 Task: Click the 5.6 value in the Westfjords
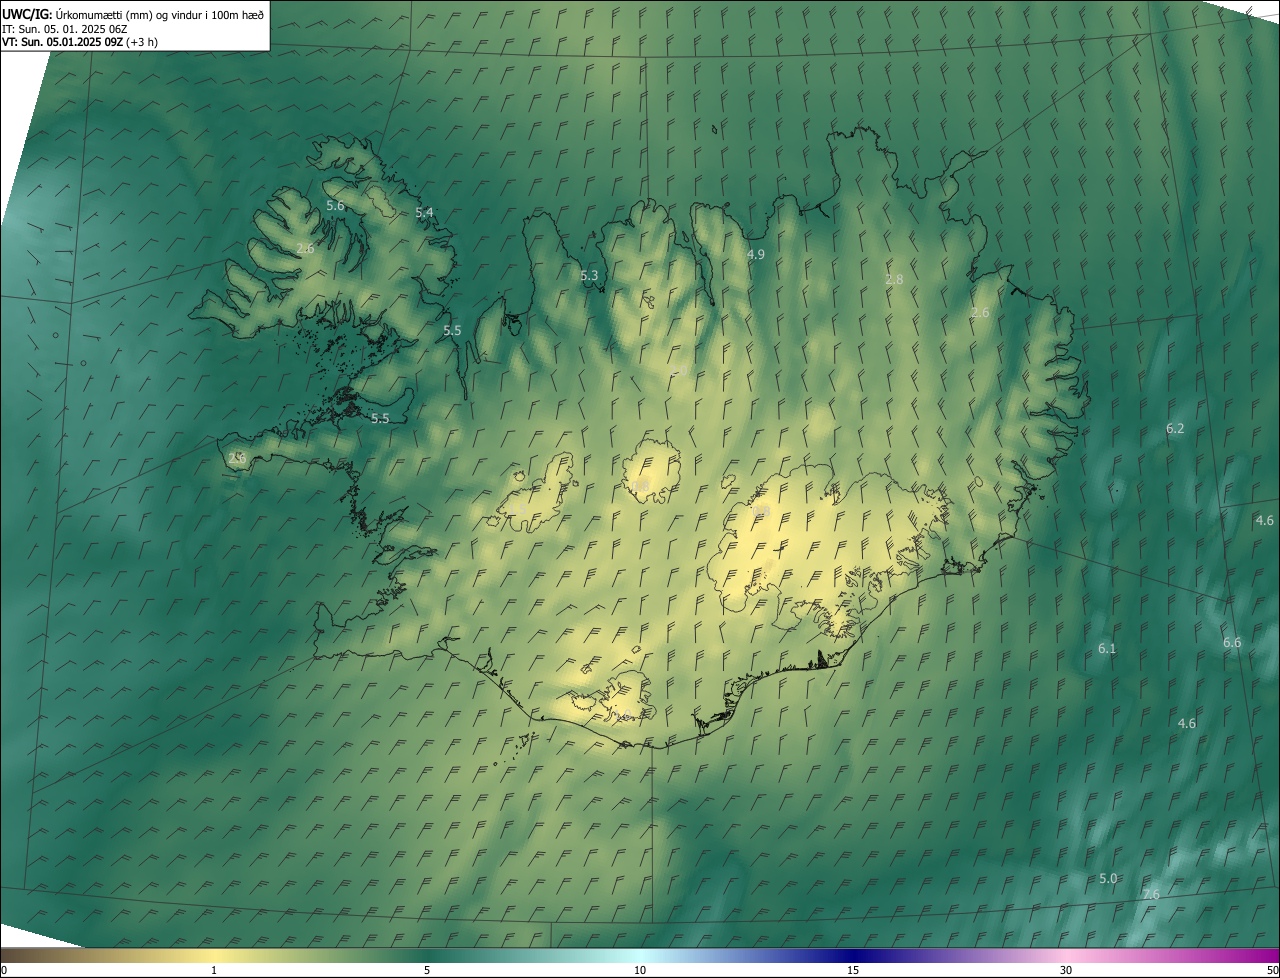335,205
